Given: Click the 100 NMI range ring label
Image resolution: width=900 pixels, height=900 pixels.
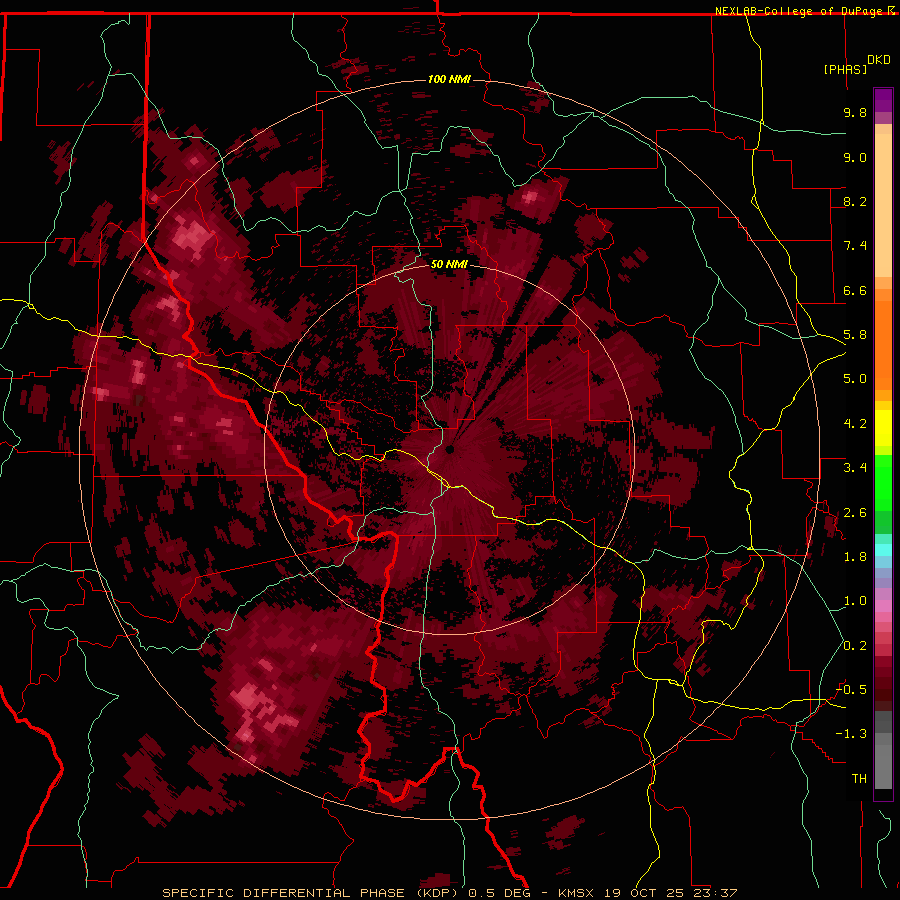Looking at the screenshot, I should point(449,79).
